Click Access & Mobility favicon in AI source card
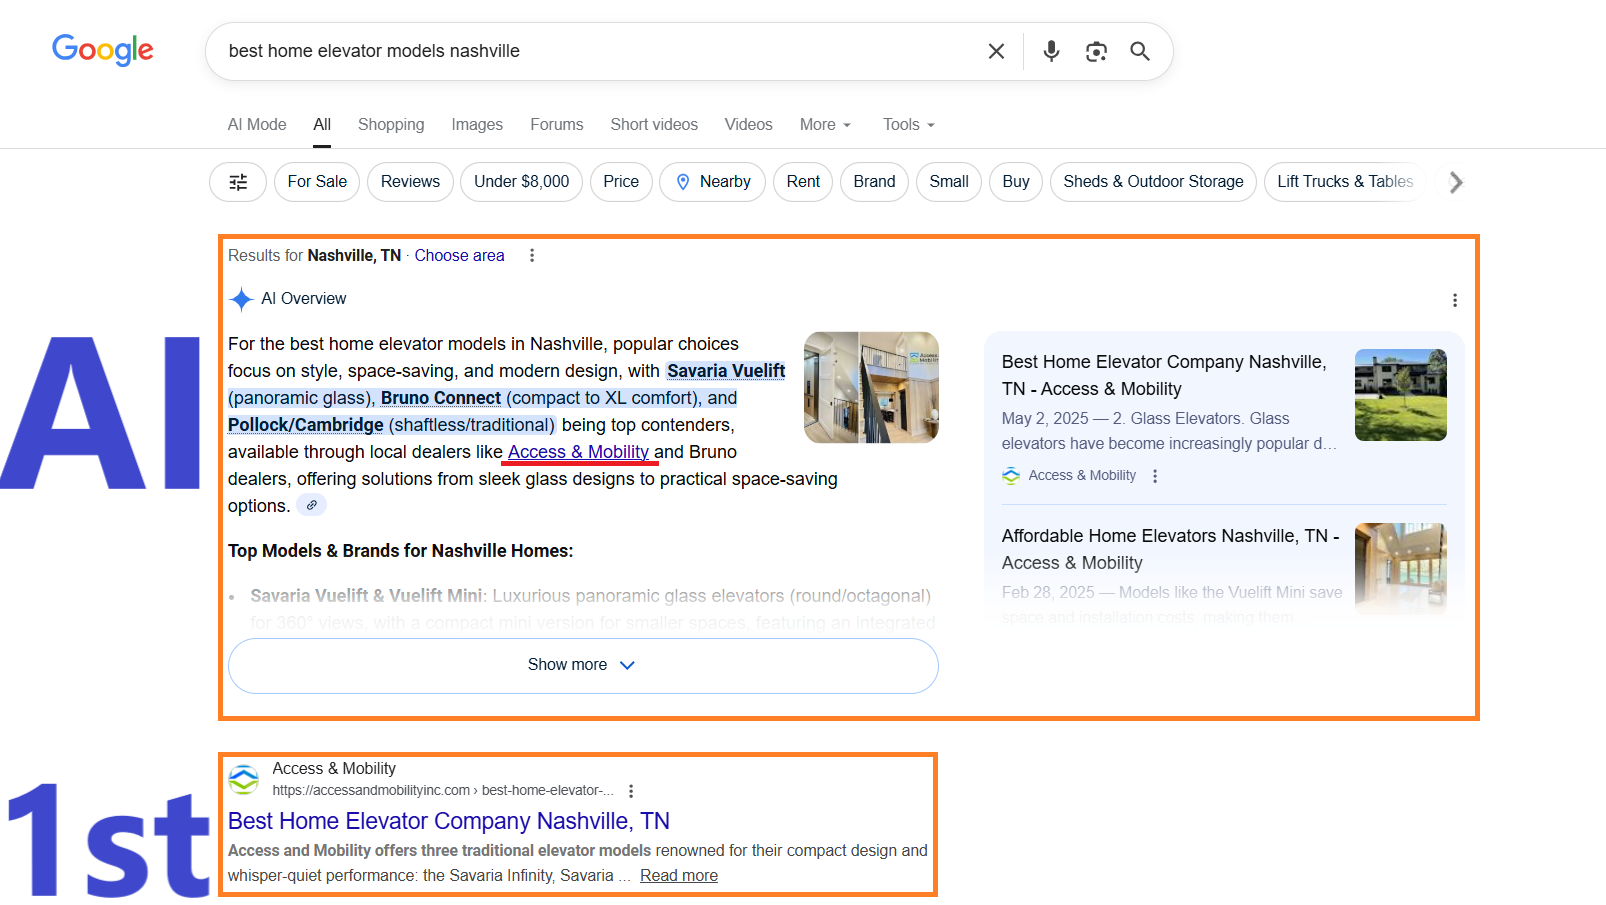1606x905 pixels. (1011, 476)
